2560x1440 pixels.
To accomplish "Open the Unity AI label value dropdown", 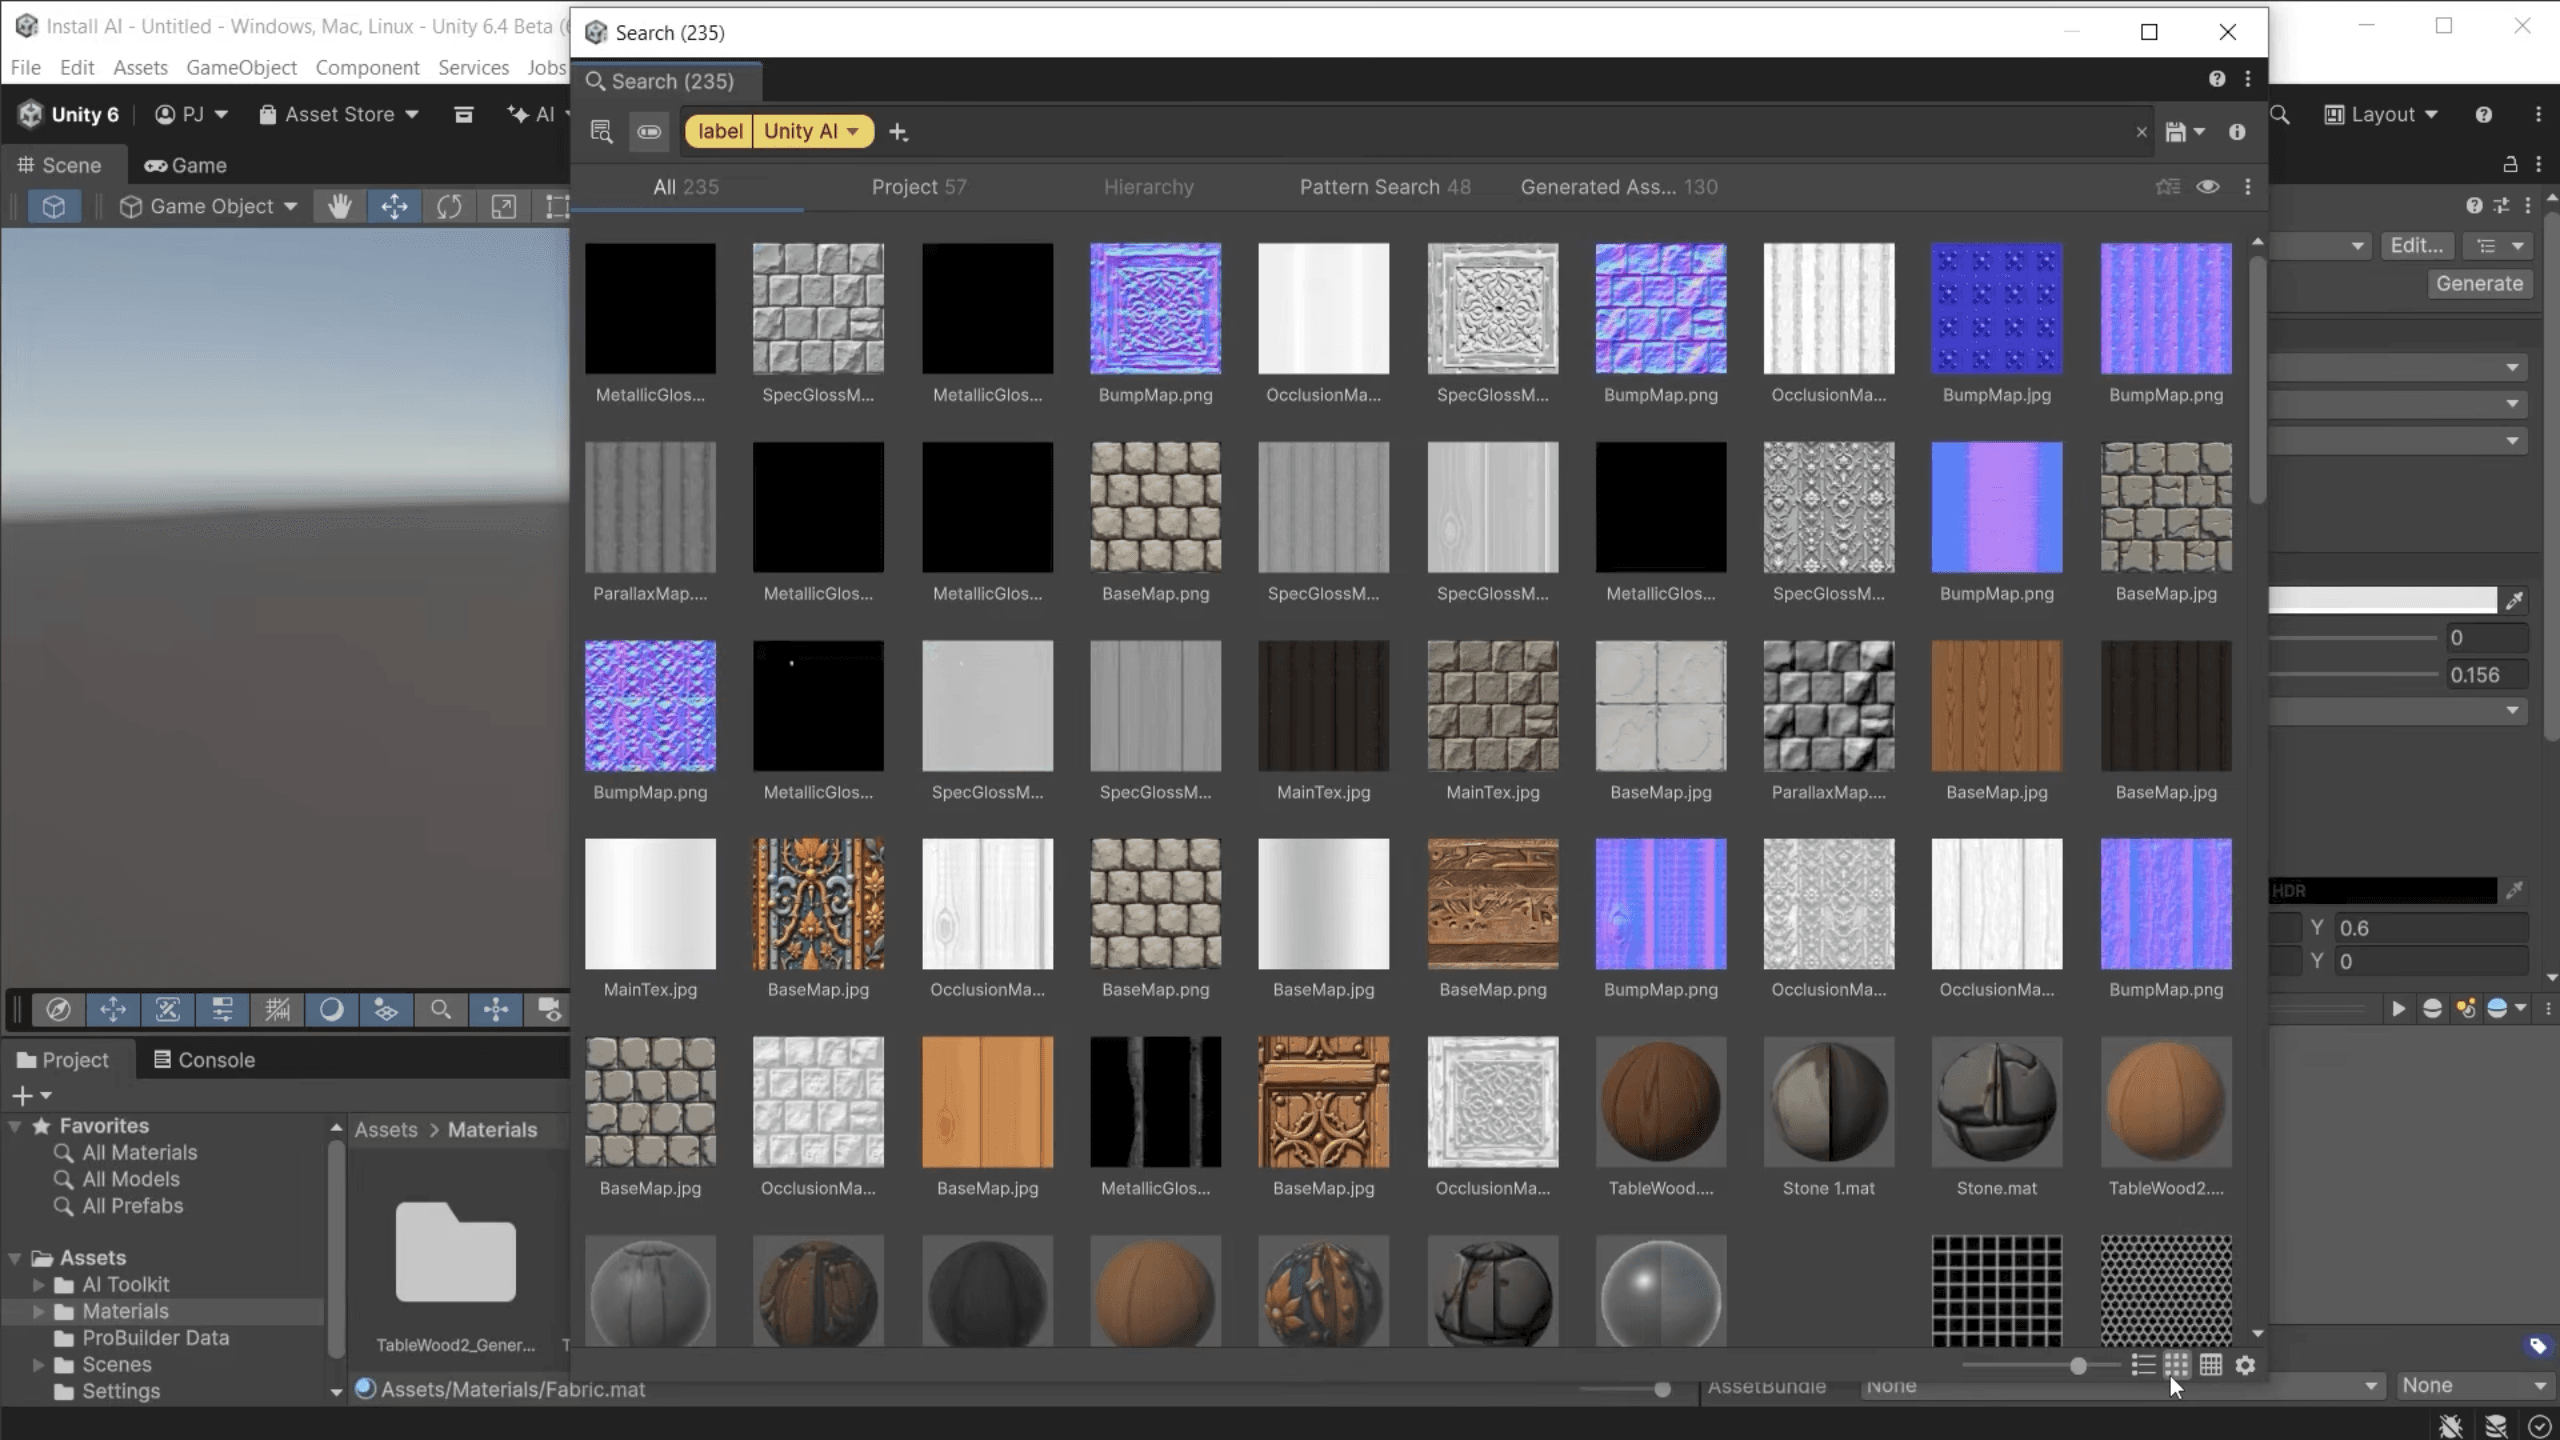I will pos(814,131).
